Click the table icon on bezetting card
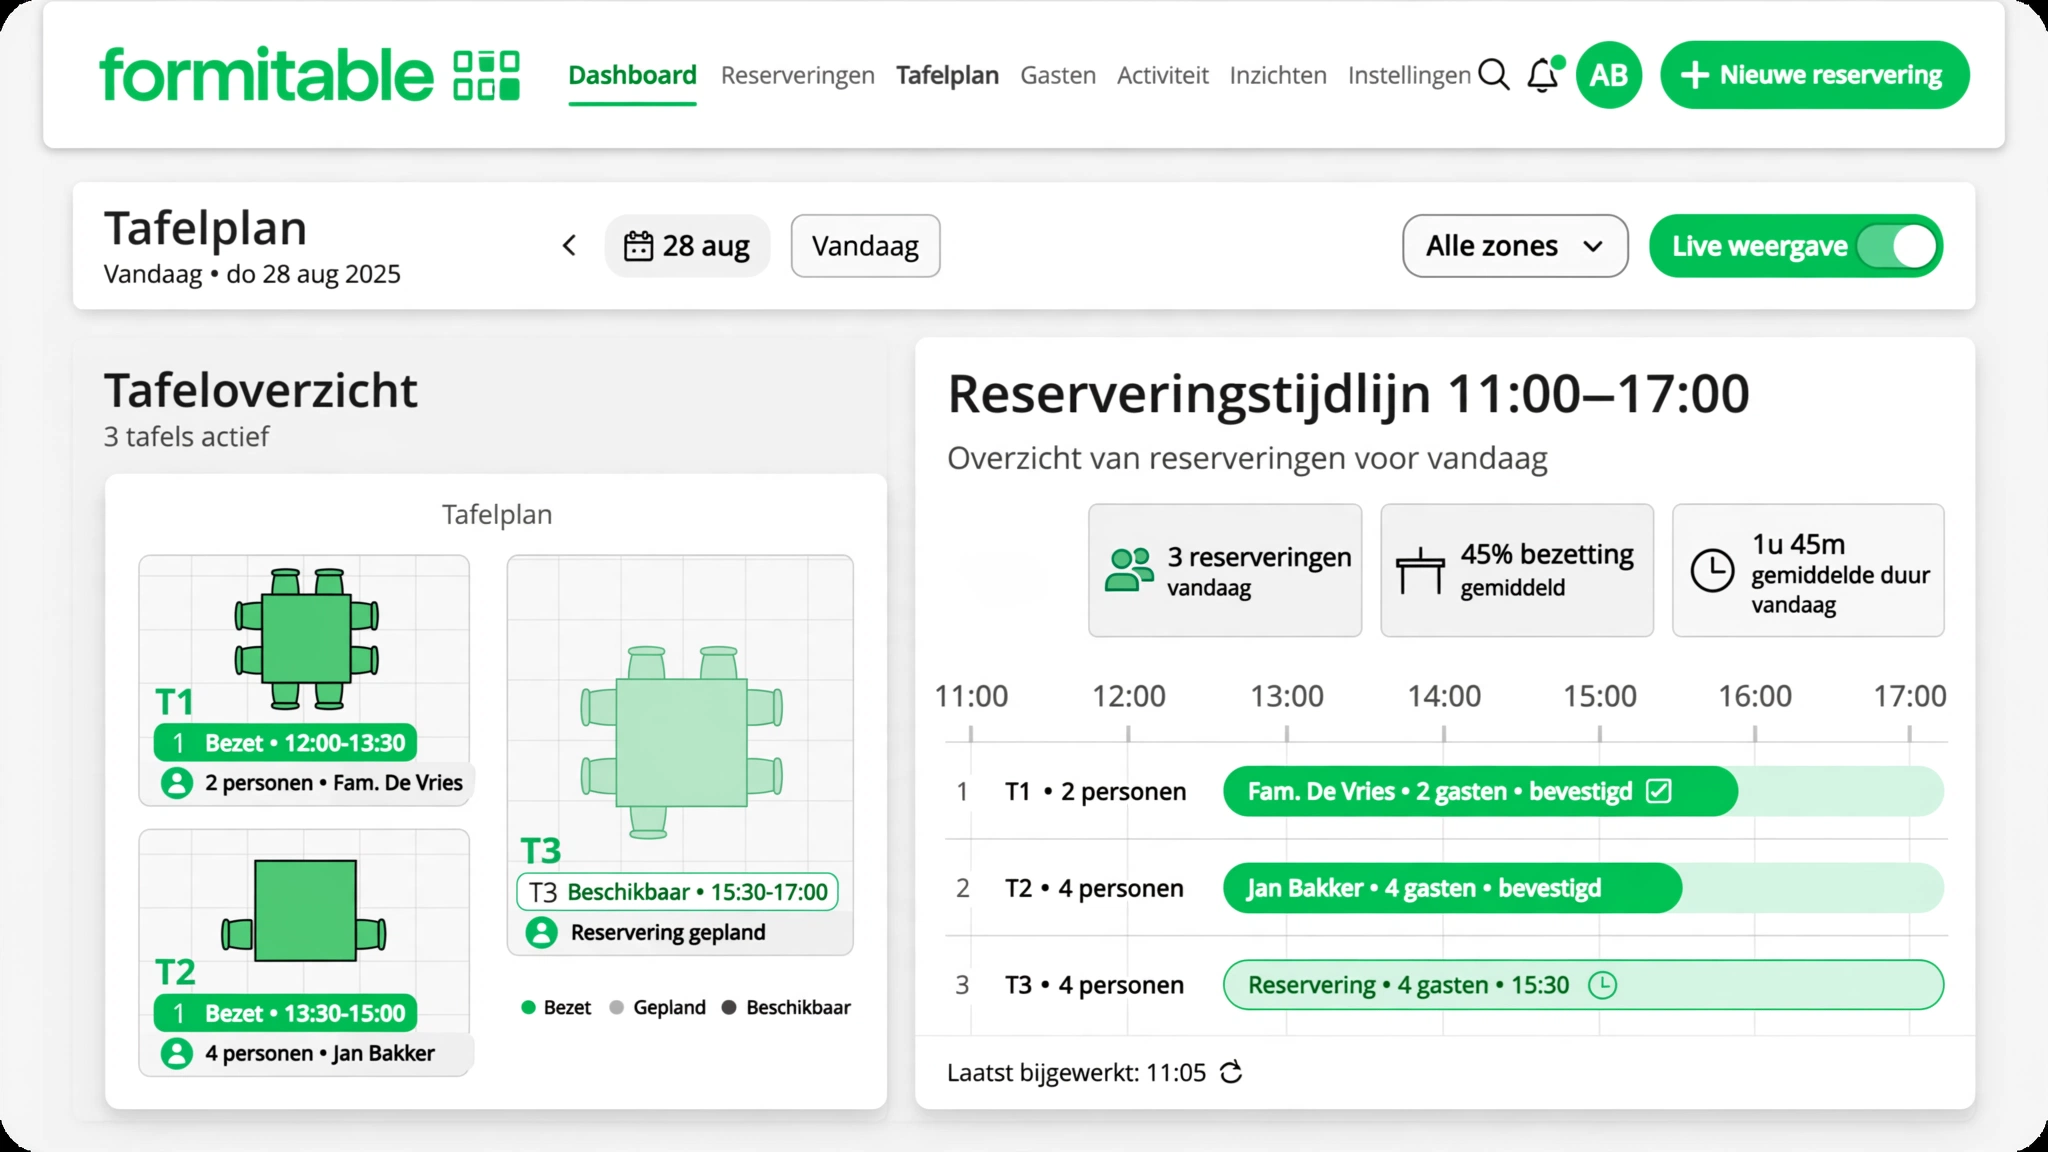This screenshot has width=2048, height=1152. click(1420, 571)
